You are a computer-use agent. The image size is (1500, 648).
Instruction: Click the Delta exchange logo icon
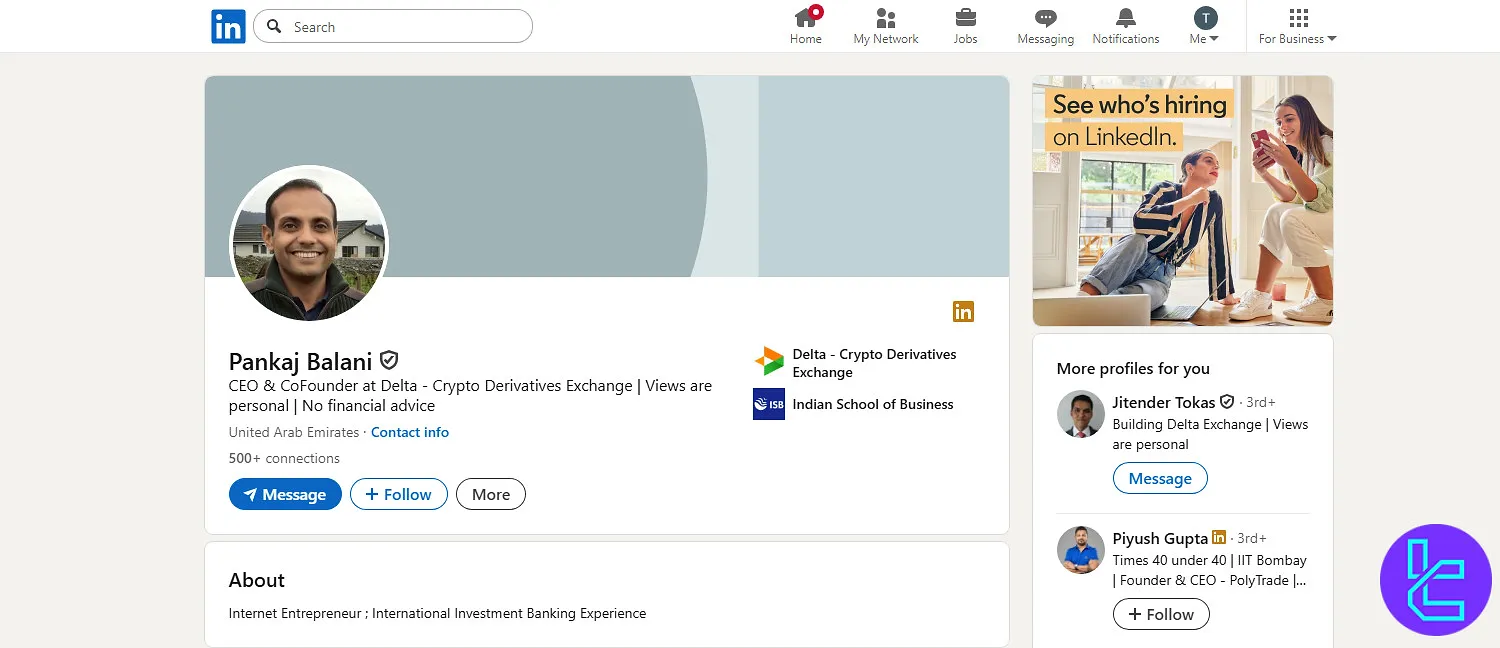tap(769, 361)
